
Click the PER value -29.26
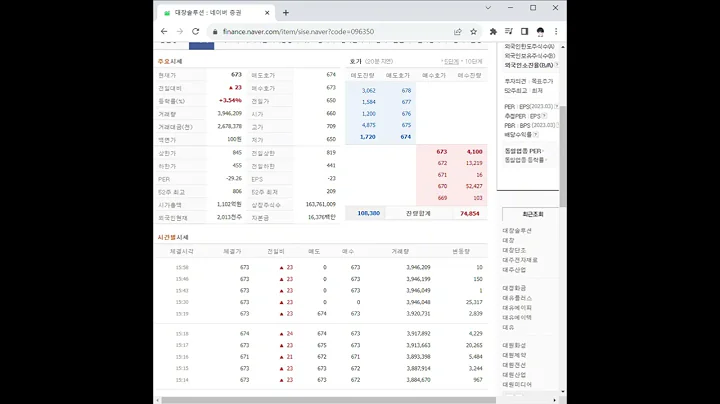(x=234, y=178)
